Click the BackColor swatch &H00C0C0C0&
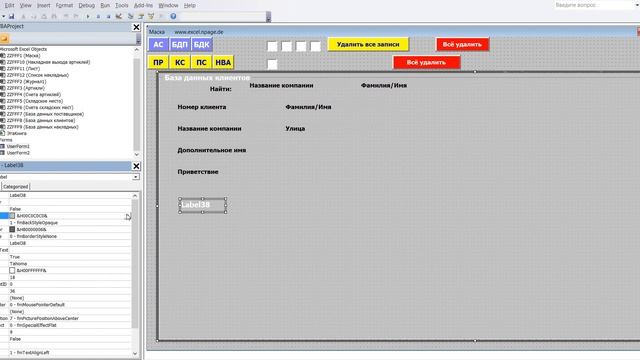640x360 pixels. 12,216
